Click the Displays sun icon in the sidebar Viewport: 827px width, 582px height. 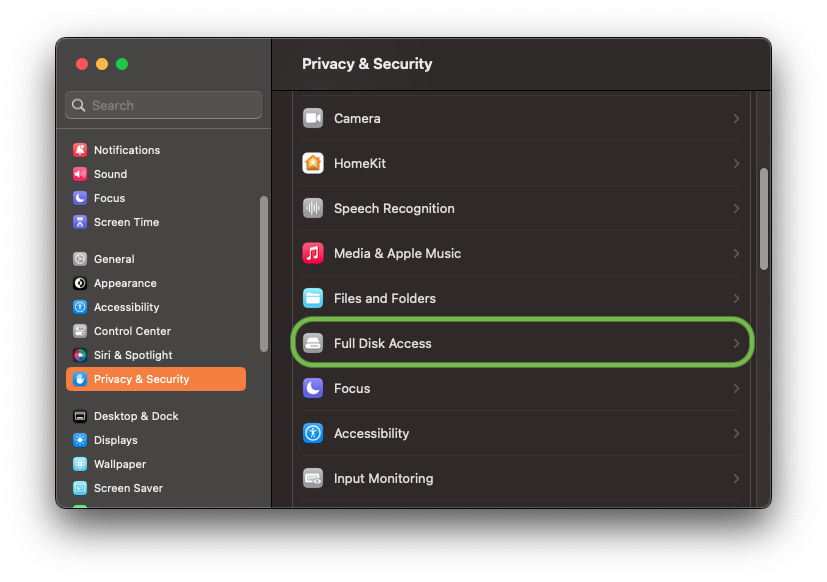click(x=80, y=440)
